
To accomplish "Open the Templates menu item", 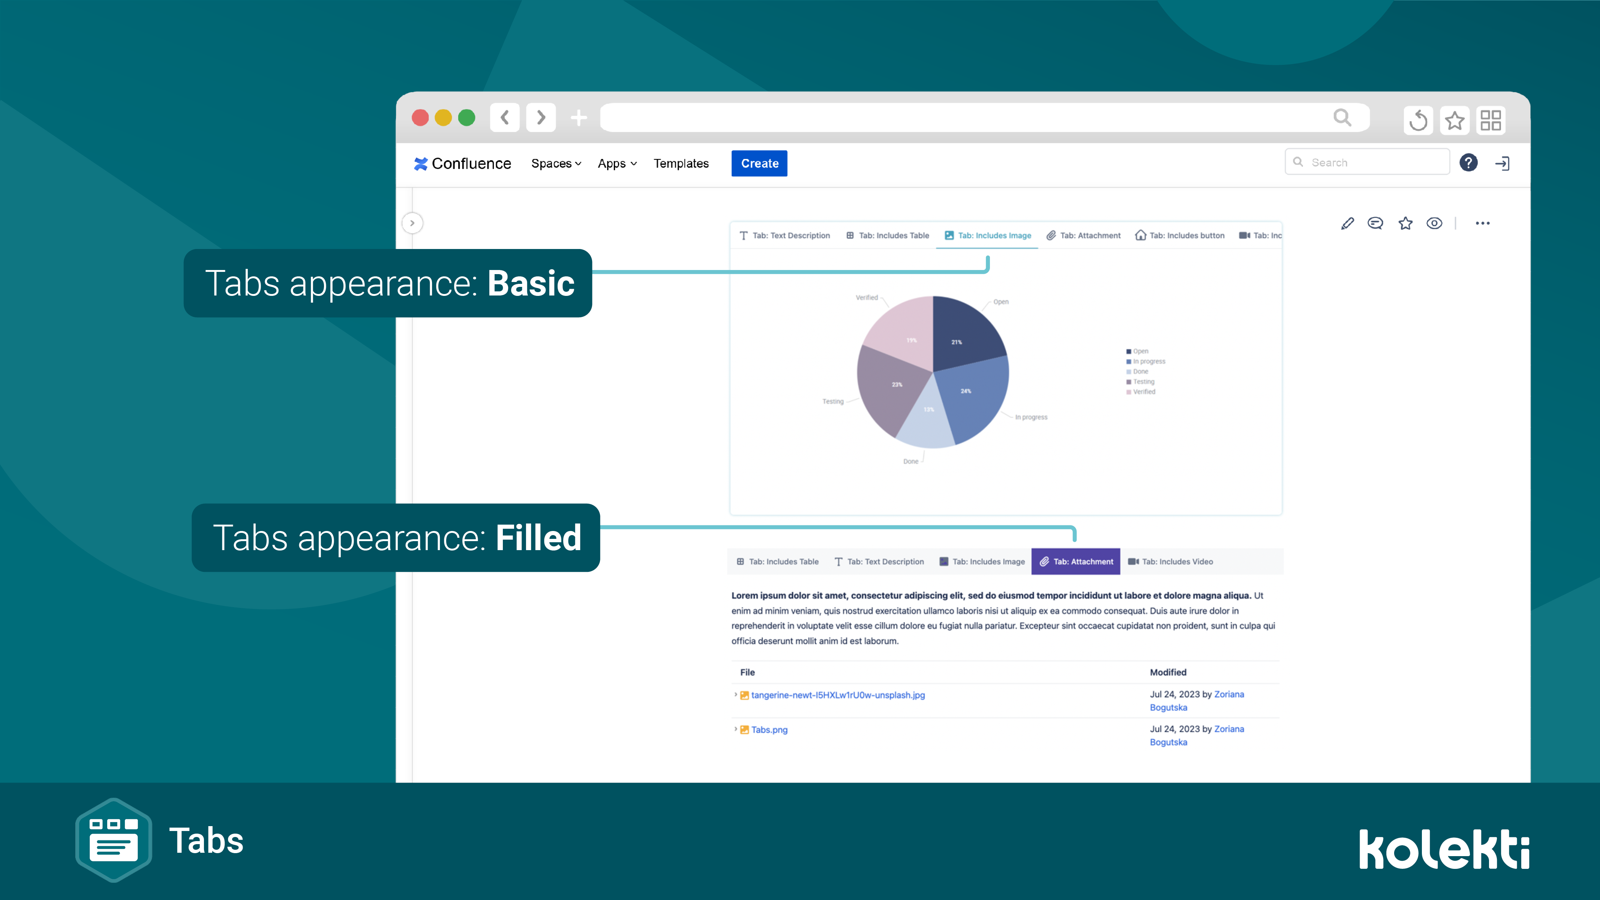I will (681, 164).
